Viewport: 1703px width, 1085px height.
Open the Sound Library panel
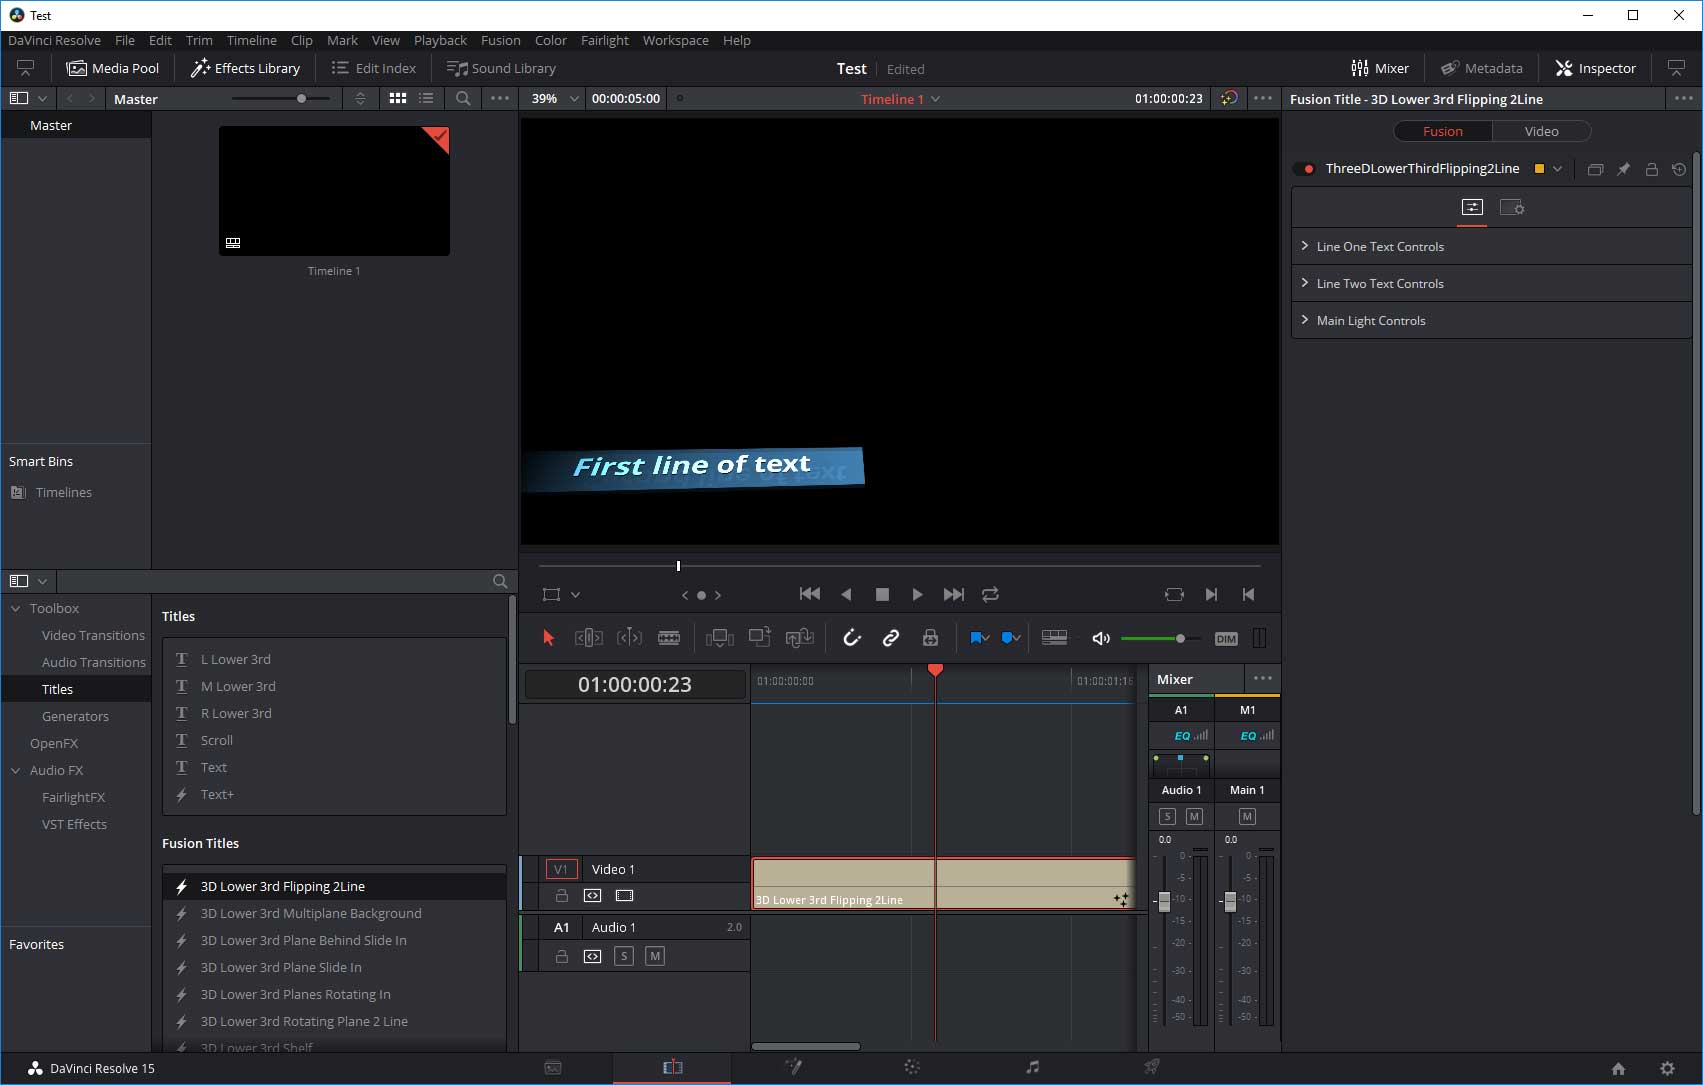point(501,68)
